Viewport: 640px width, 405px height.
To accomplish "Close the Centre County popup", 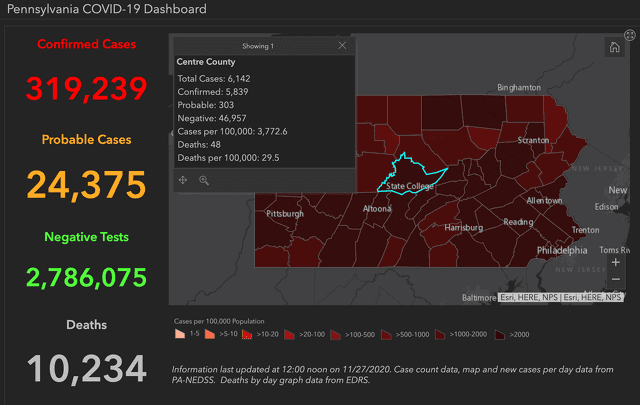I will (x=342, y=46).
